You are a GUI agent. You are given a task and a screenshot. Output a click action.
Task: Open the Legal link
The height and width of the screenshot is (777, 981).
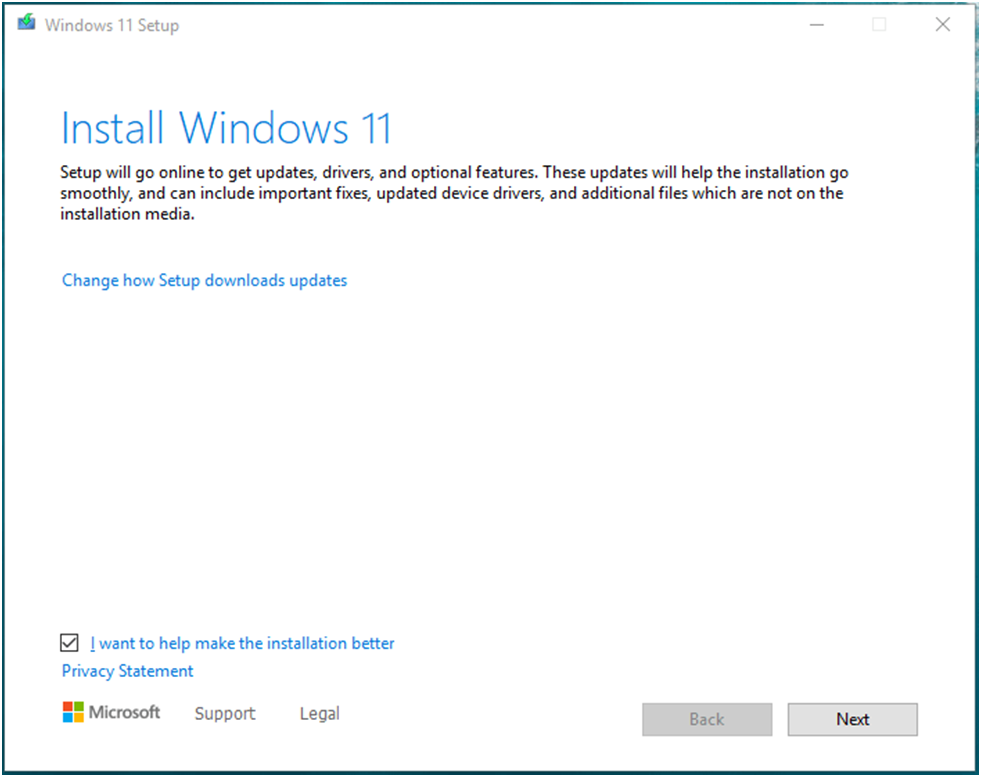coord(320,713)
